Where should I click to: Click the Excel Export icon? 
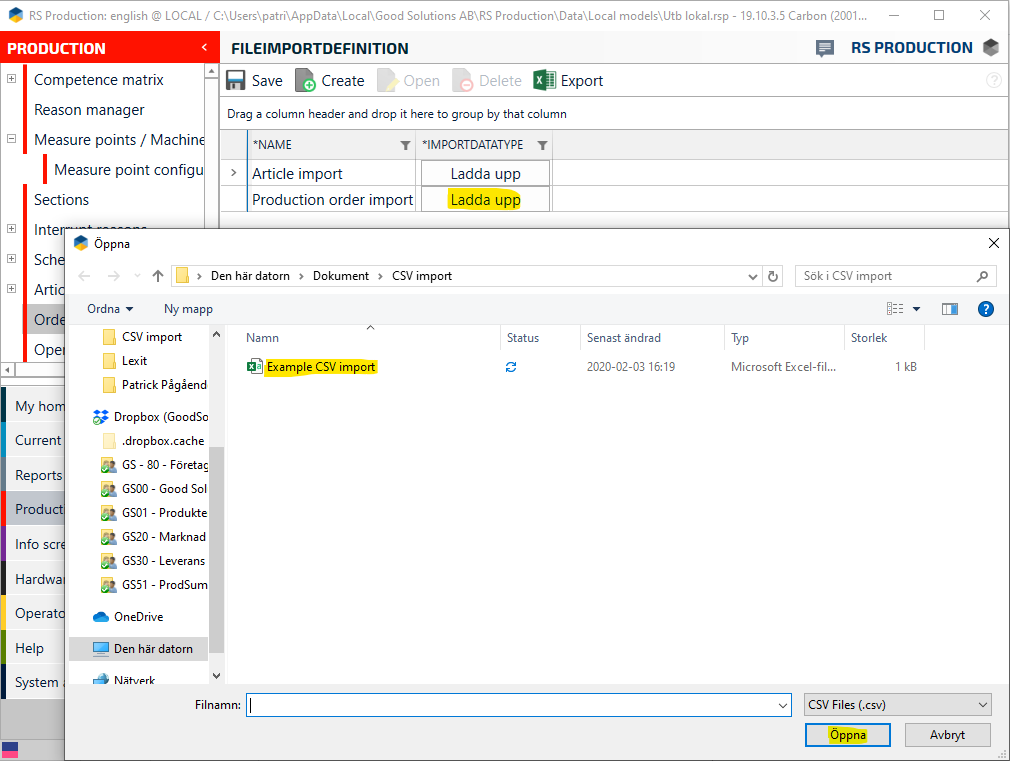(544, 81)
